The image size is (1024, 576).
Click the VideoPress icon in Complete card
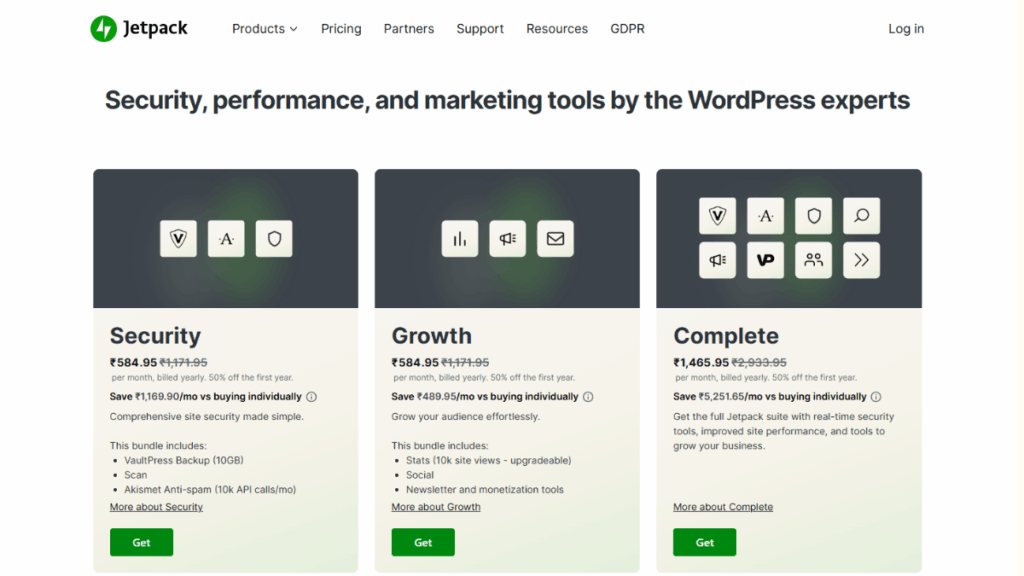(x=765, y=260)
